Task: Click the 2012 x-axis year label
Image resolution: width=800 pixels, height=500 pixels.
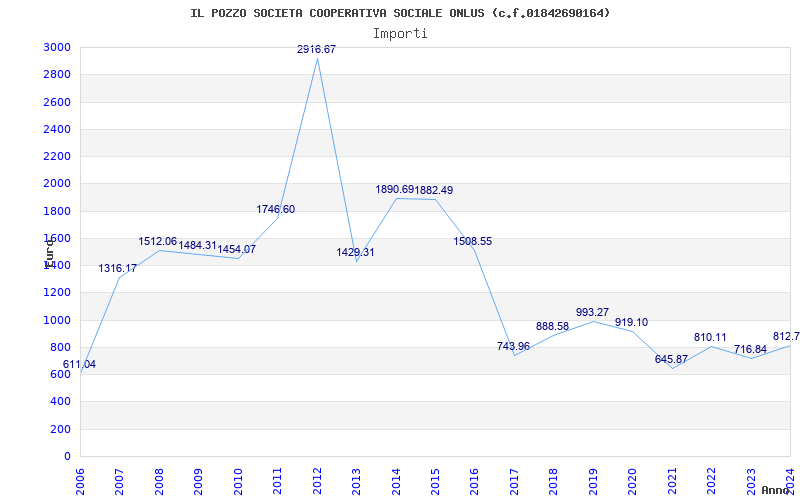Action: tap(317, 482)
